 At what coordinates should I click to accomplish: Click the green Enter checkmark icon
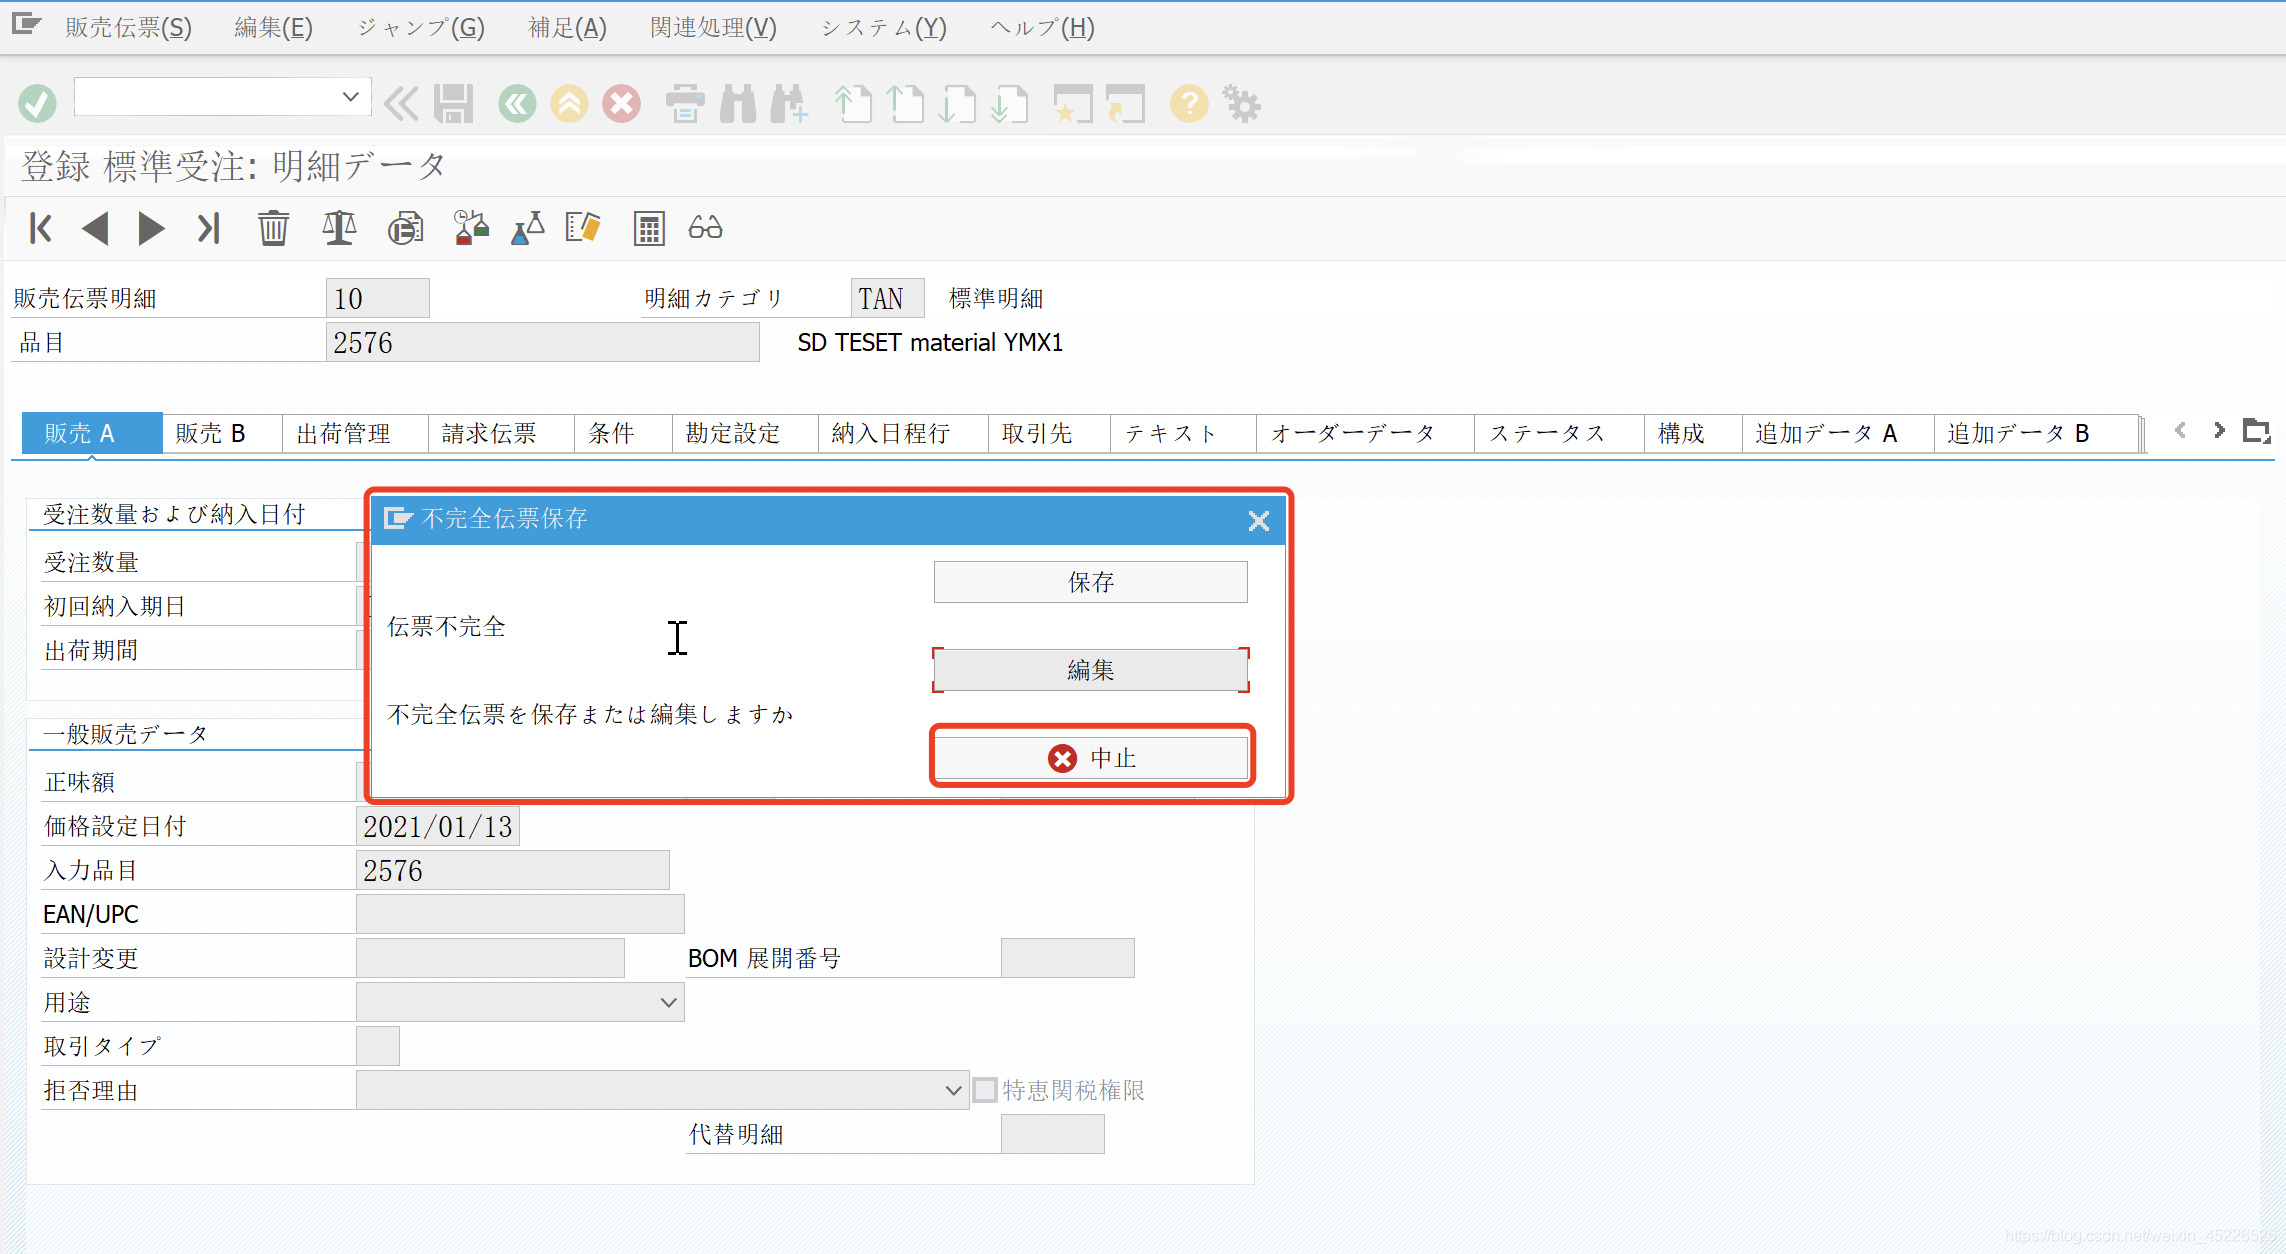[x=37, y=103]
